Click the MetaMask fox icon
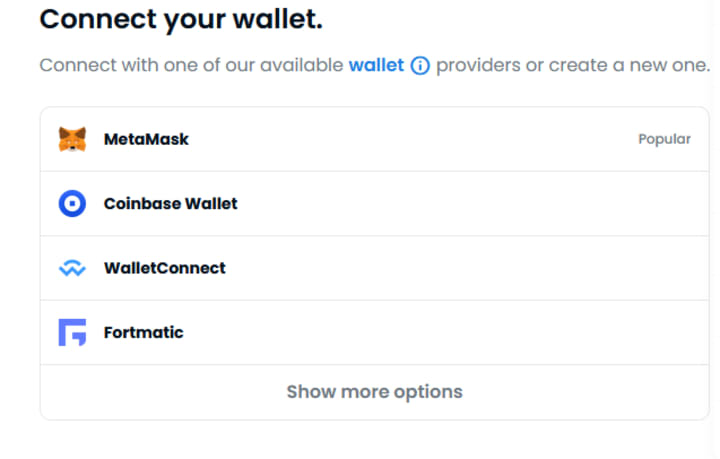Screen dimensions: 720x459 72,139
